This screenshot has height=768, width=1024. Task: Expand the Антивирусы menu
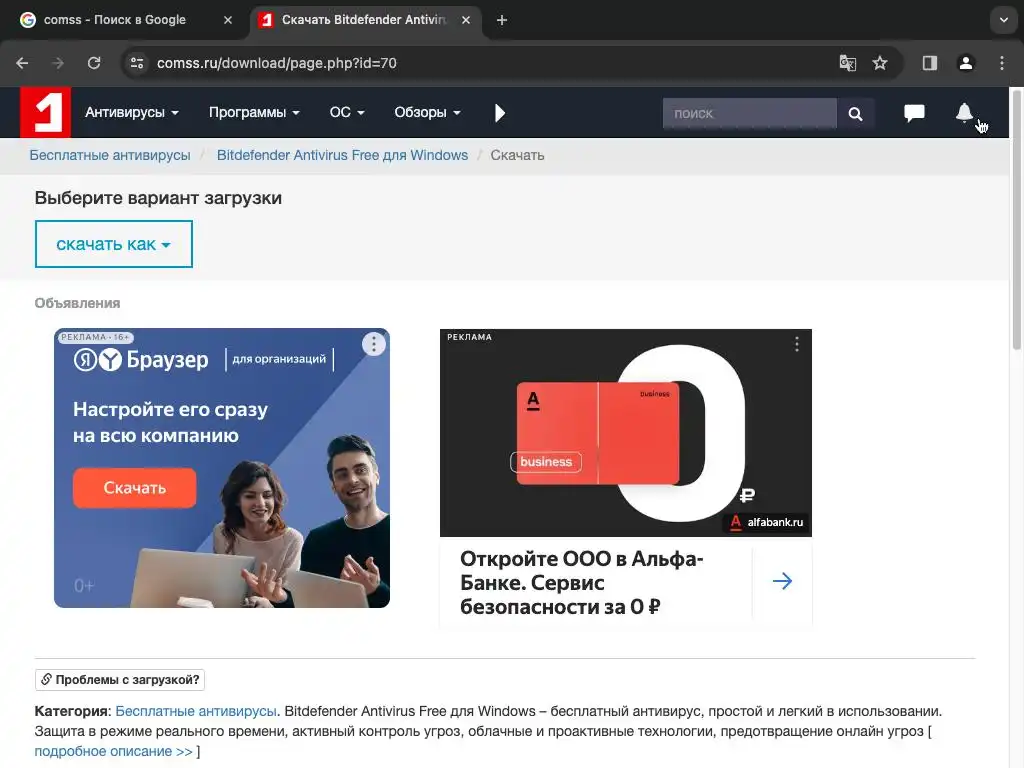click(131, 112)
